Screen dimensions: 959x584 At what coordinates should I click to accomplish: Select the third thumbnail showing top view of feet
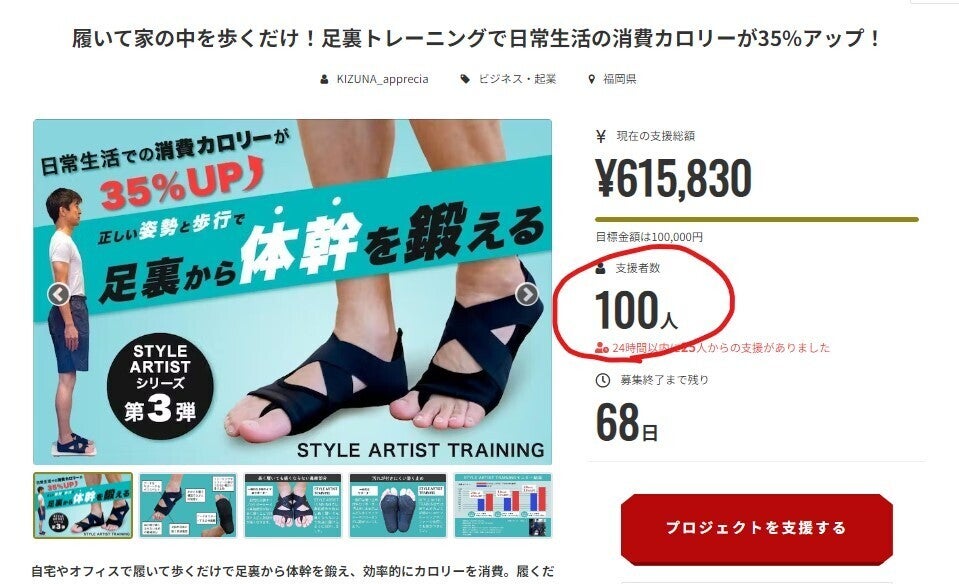click(293, 505)
